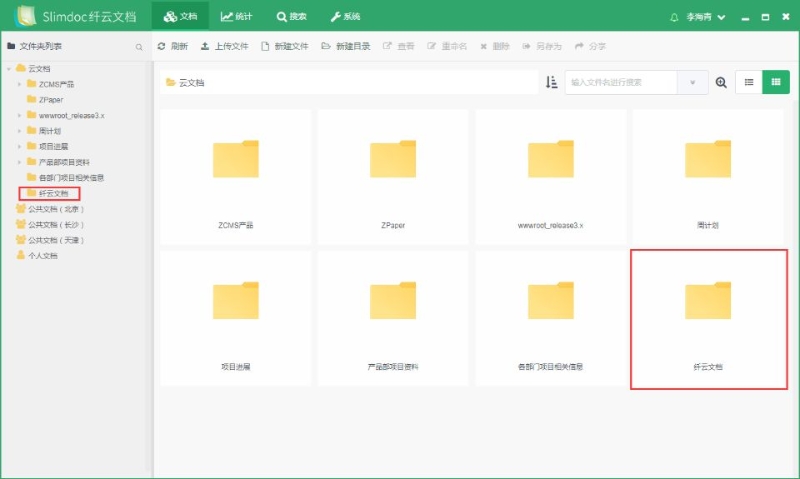Expand the ZCMS产品 tree node

20,84
